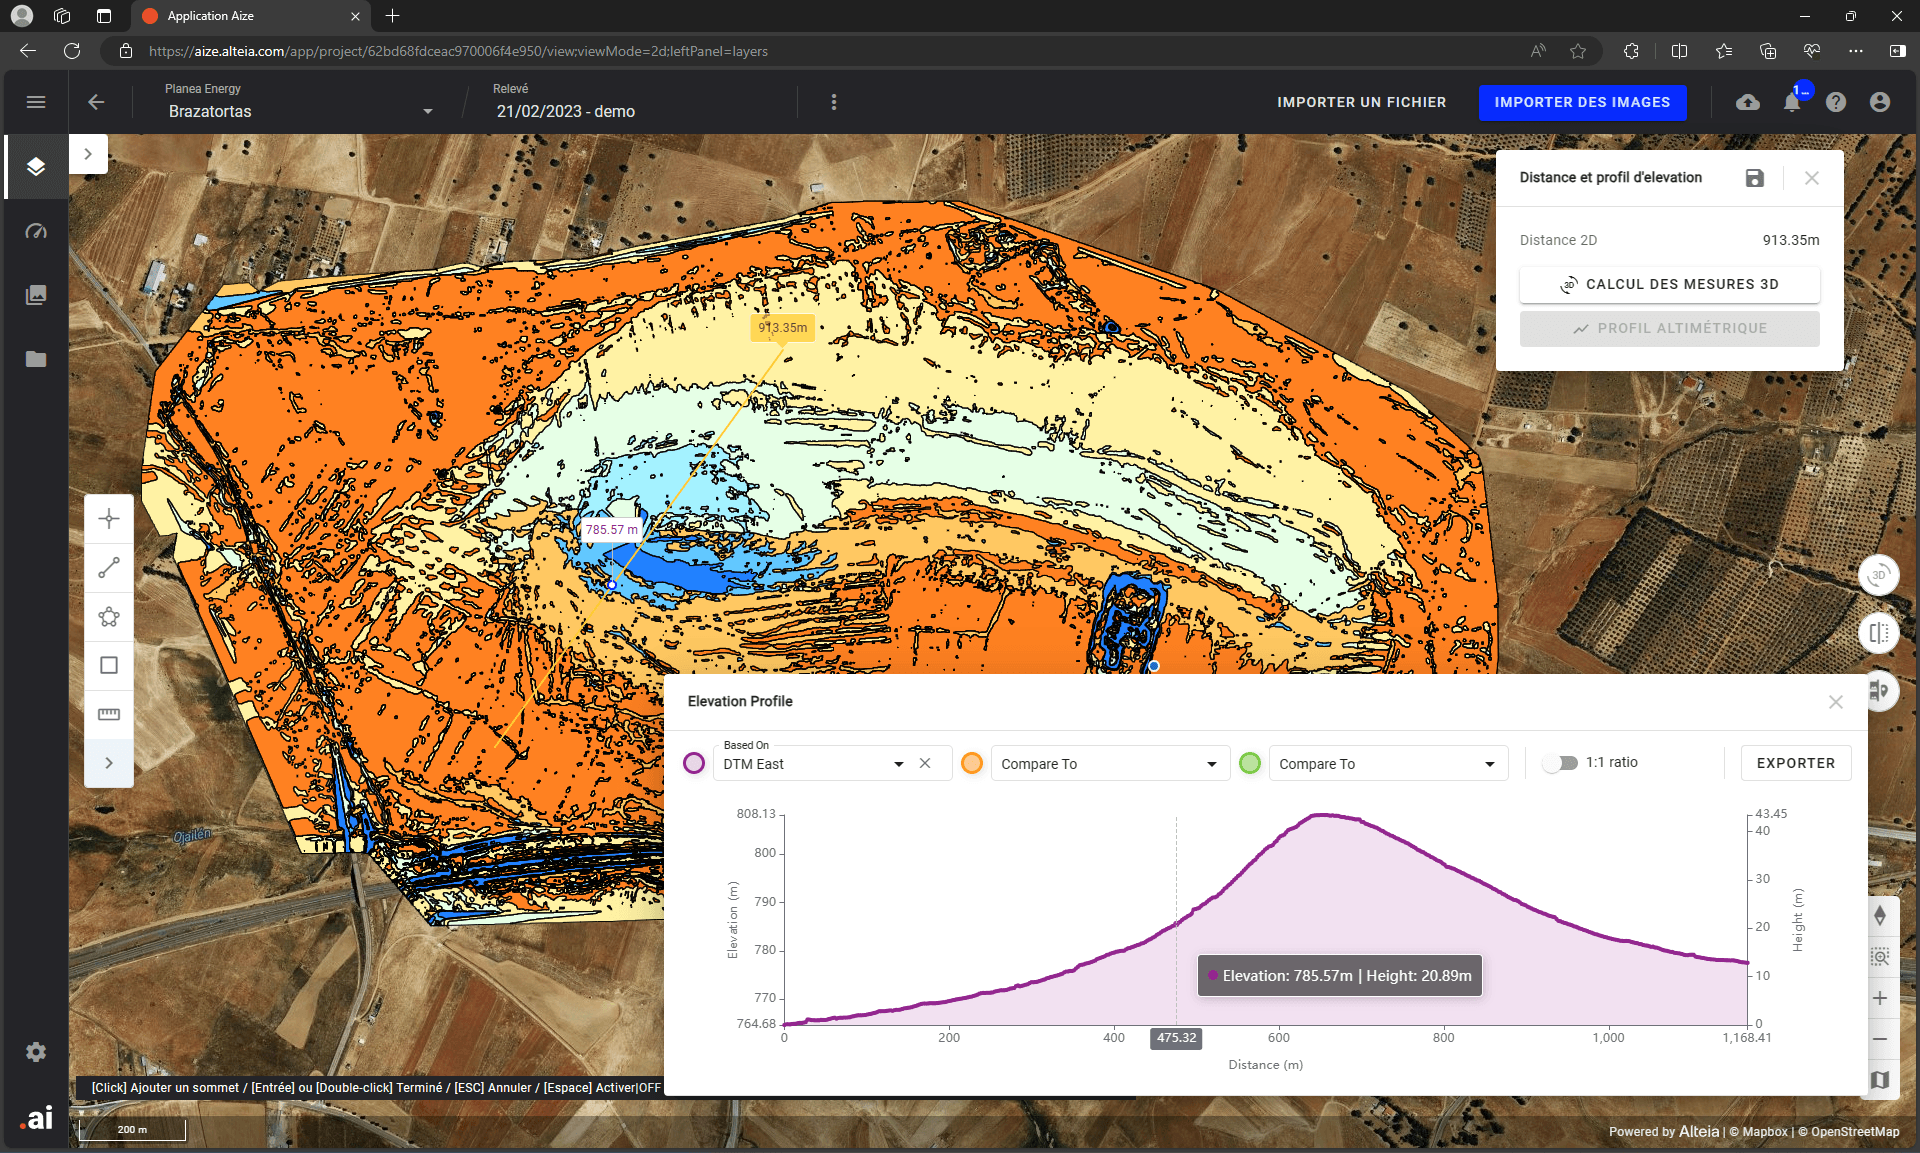Viewport: 1920px width, 1153px height.
Task: Toggle split compare view
Action: click(1878, 633)
